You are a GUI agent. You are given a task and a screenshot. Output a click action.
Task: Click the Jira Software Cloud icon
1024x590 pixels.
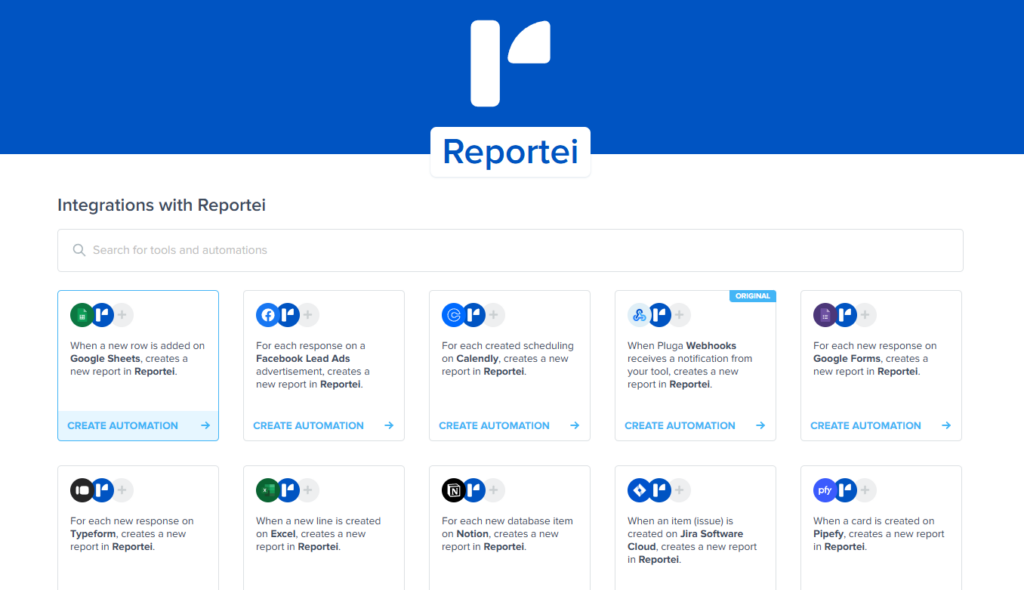tap(640, 490)
